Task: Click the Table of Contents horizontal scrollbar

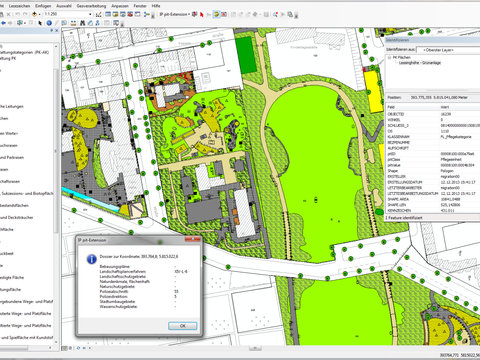Action: [x=14, y=348]
